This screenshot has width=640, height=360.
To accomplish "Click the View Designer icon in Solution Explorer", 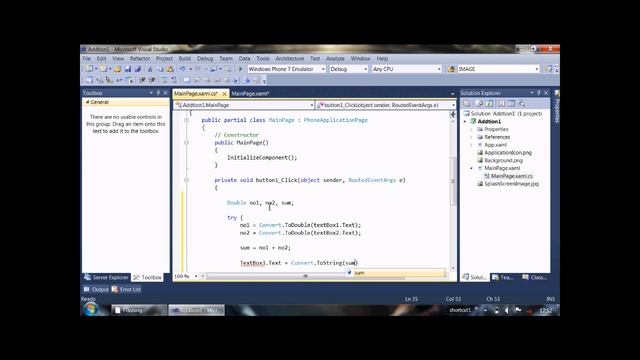I will click(511, 103).
